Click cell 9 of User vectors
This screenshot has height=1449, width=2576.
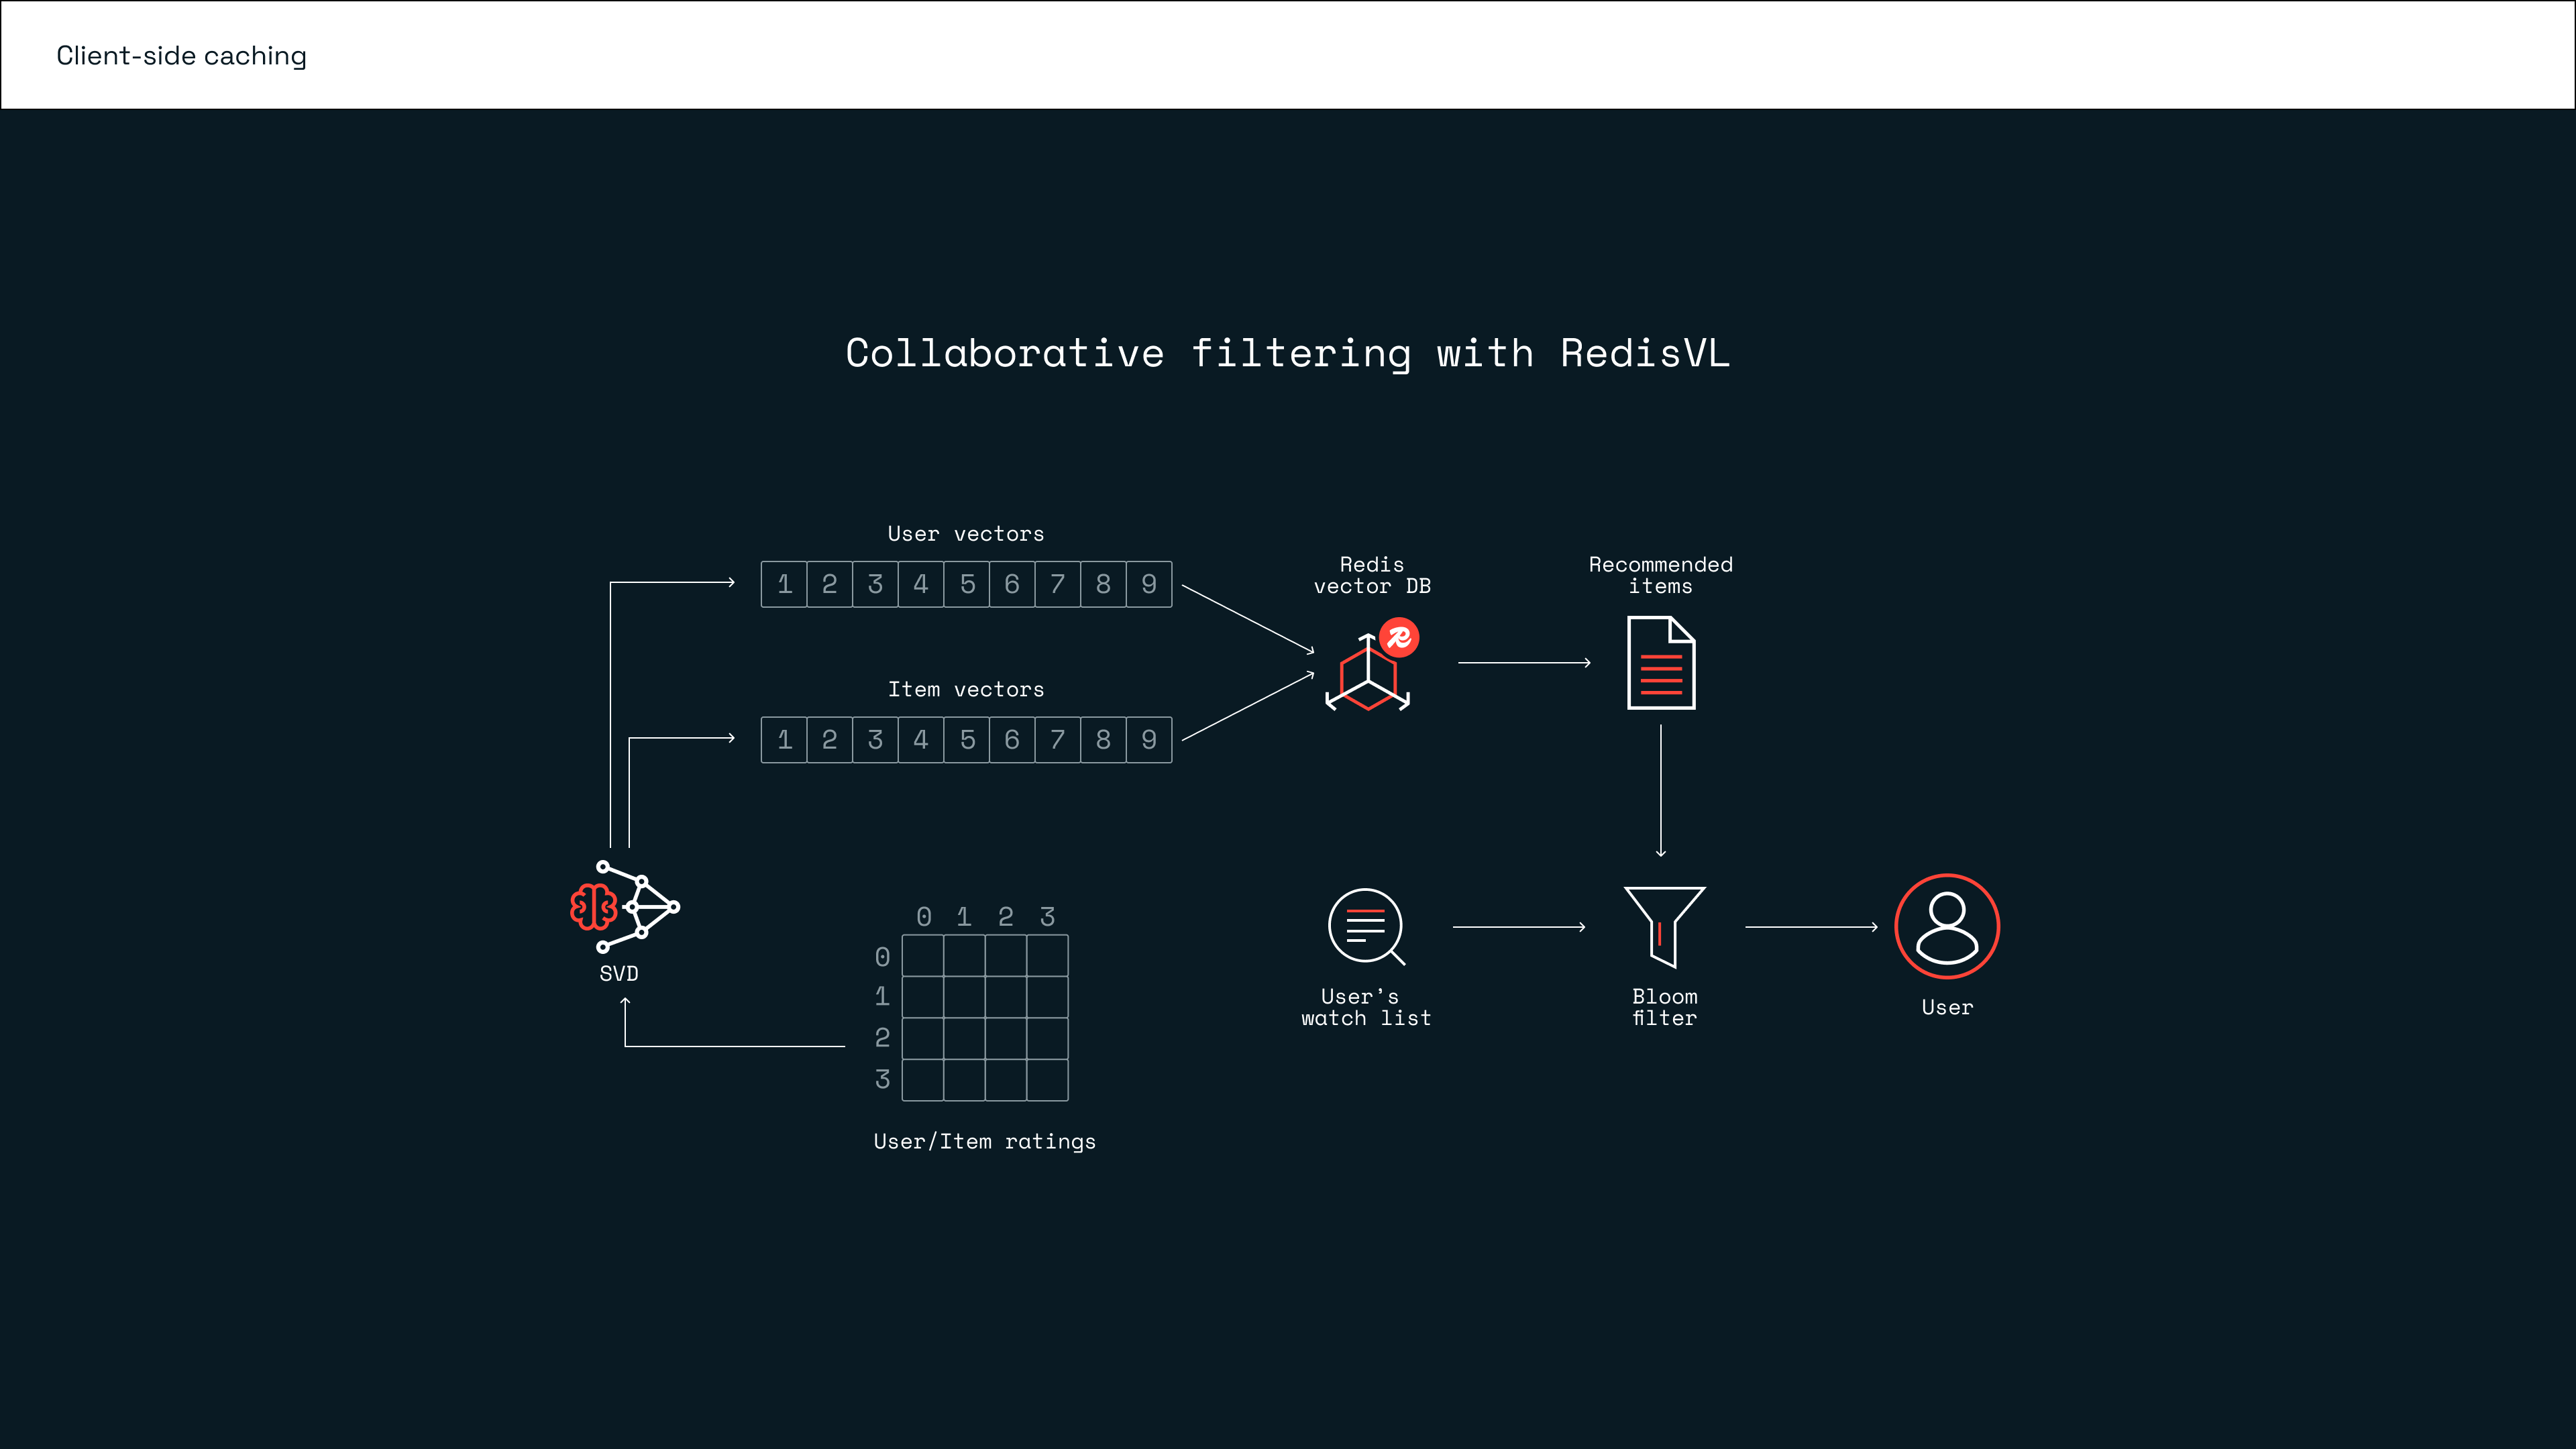[1149, 584]
